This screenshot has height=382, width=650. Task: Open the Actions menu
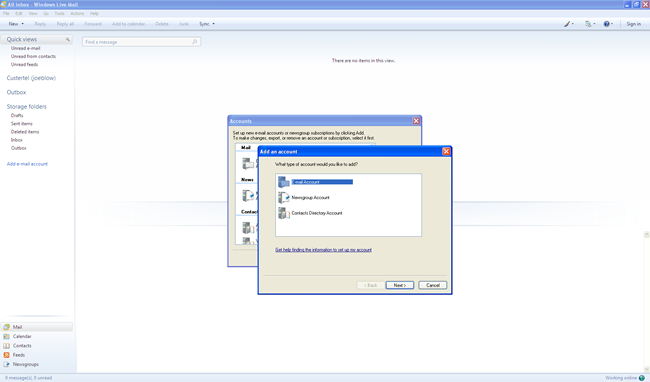[77, 14]
